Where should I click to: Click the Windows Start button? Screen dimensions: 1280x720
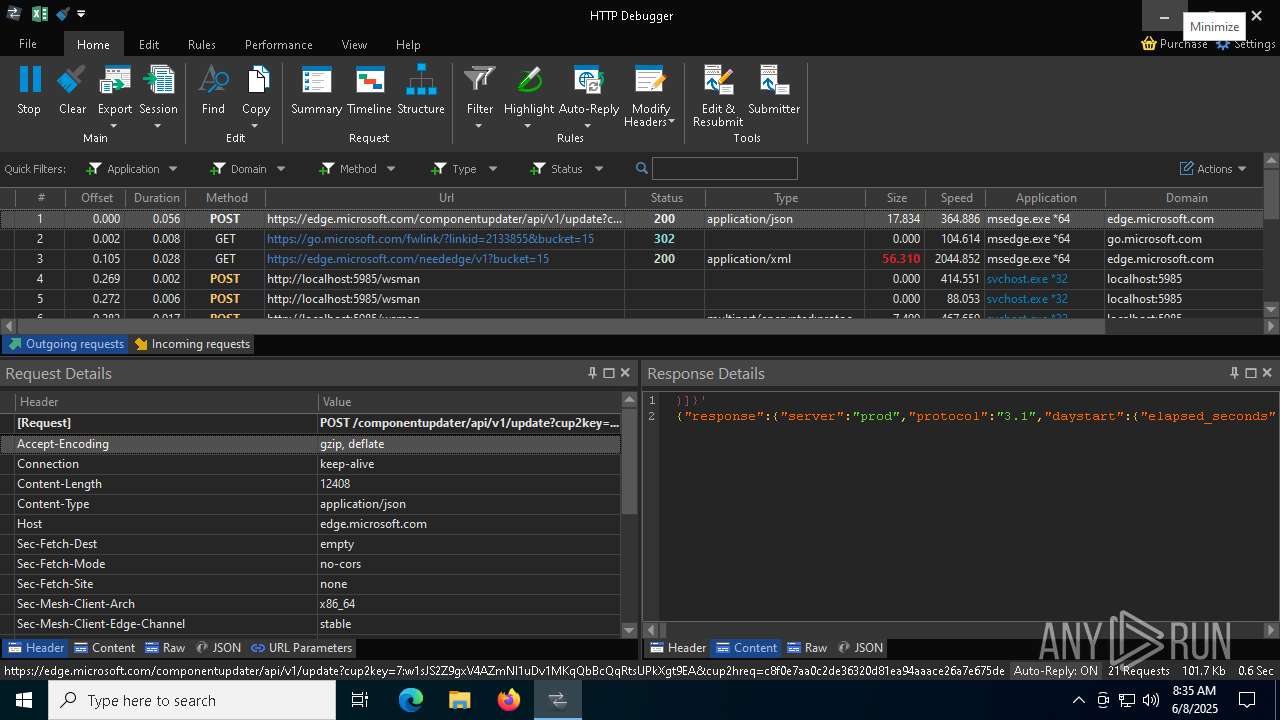click(x=23, y=700)
